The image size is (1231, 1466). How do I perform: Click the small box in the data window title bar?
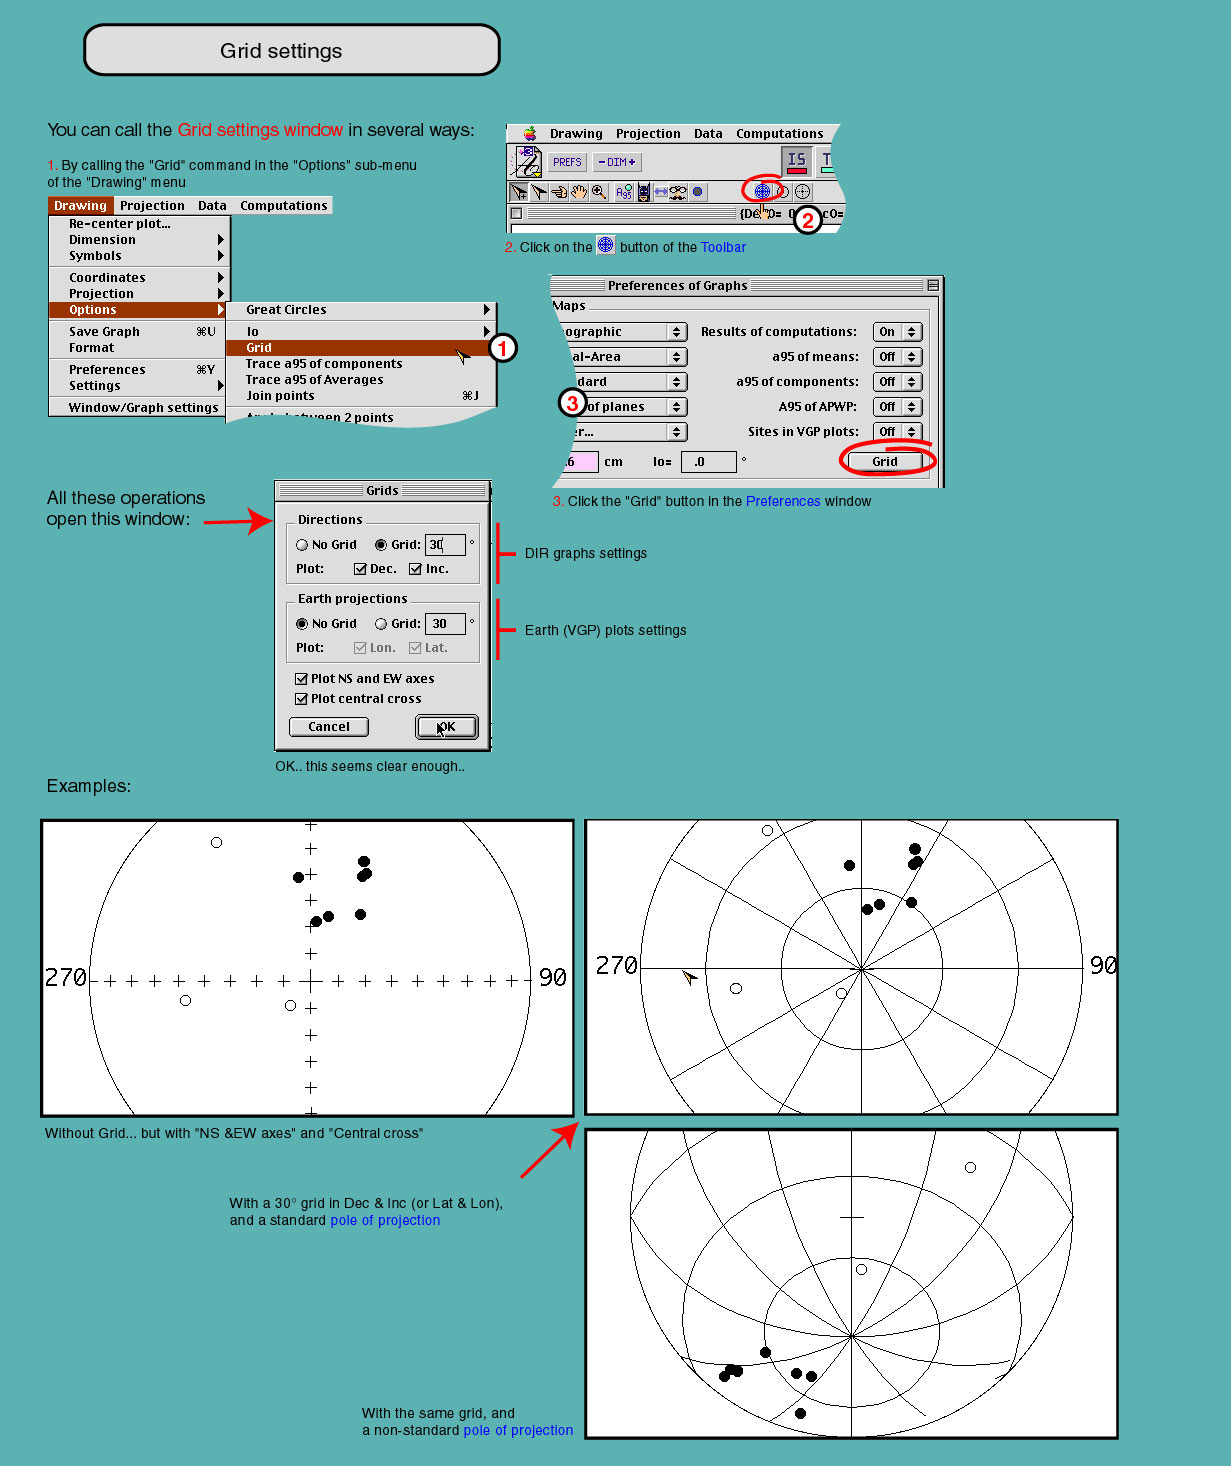point(516,213)
